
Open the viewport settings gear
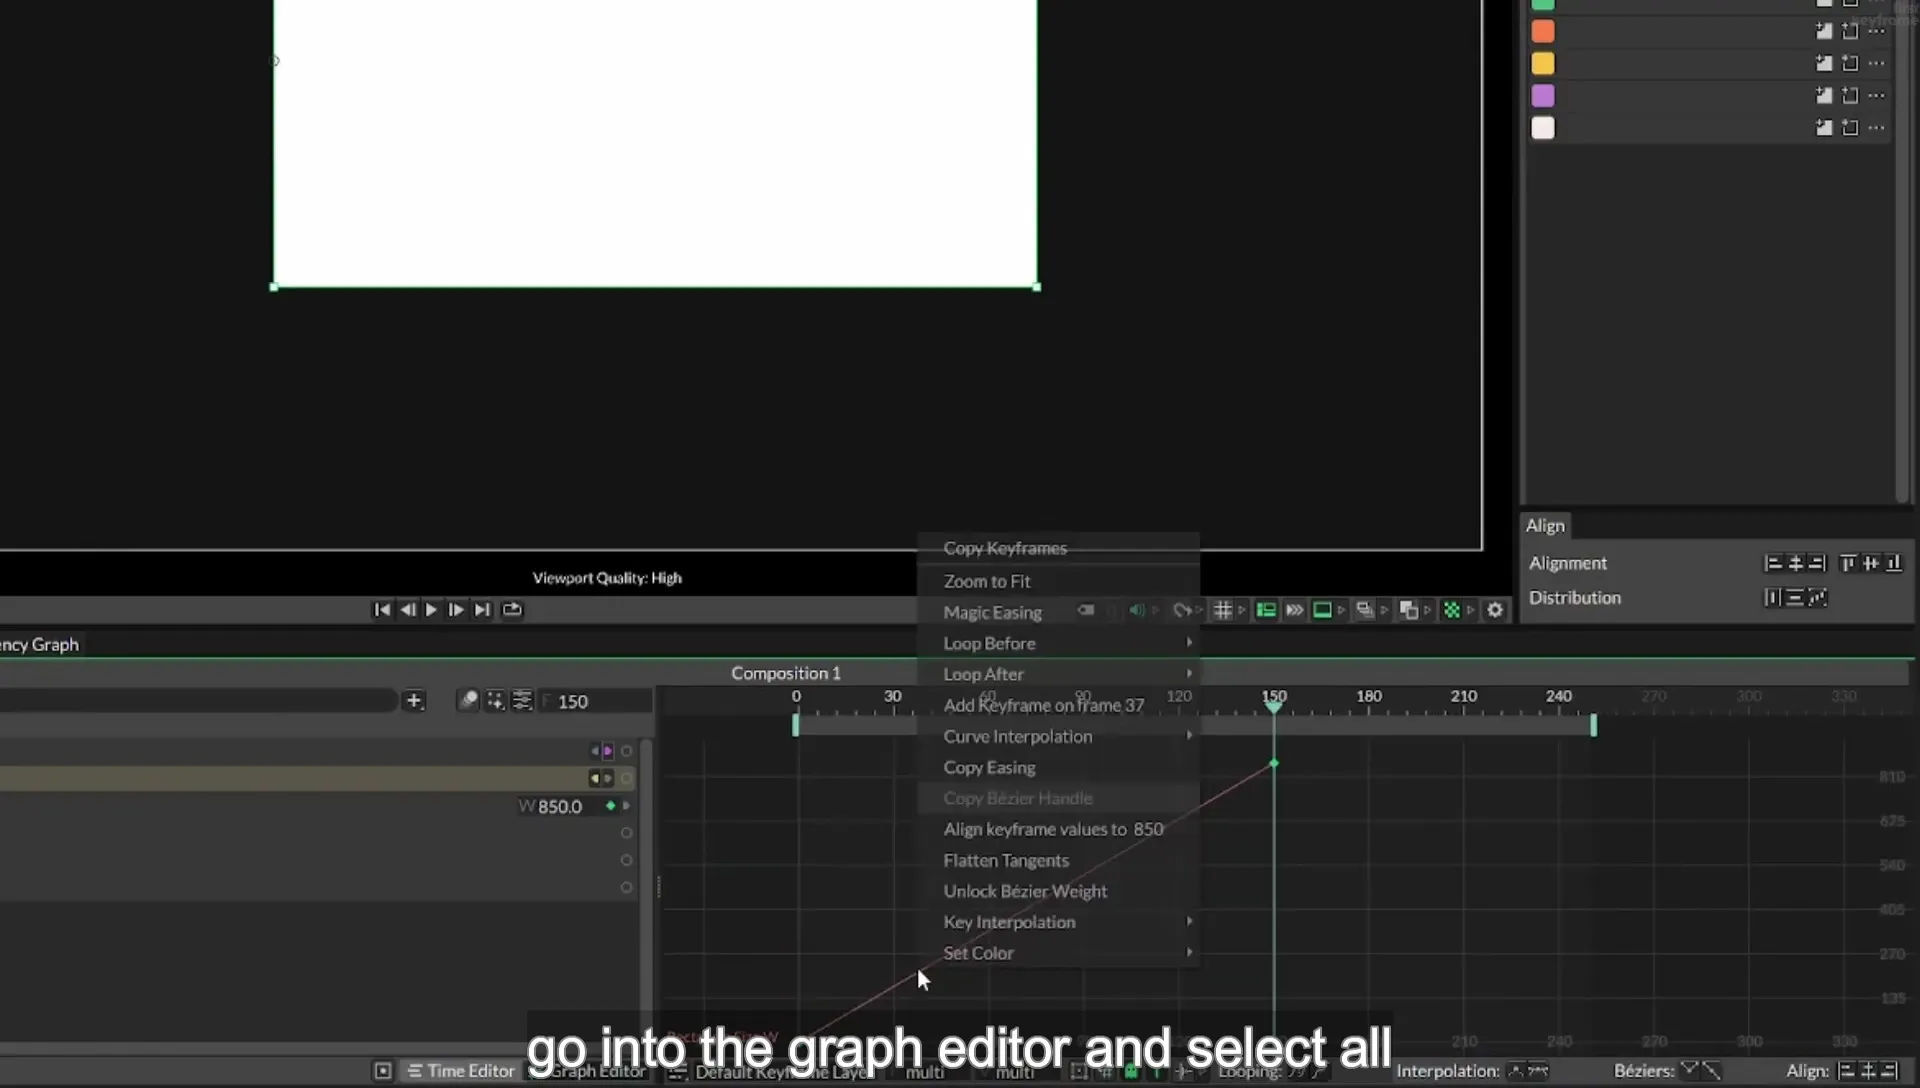pos(1495,610)
